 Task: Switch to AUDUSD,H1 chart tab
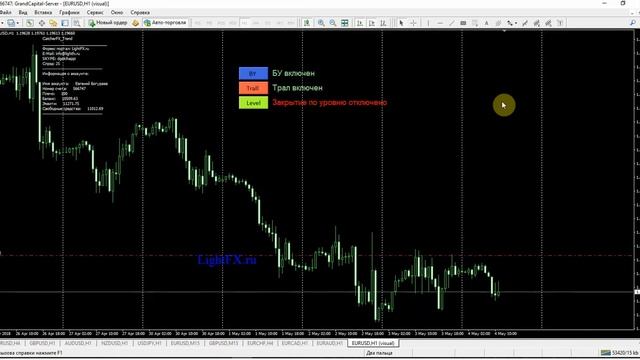coord(78,343)
